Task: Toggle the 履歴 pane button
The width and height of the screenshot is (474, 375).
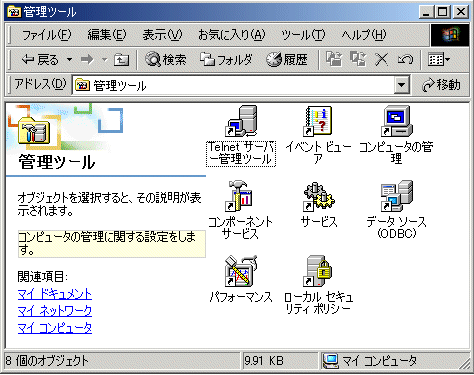Action: click(287, 60)
